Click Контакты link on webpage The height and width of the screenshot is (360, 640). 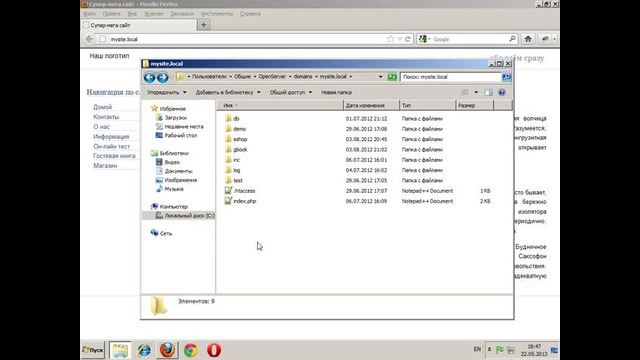106,117
